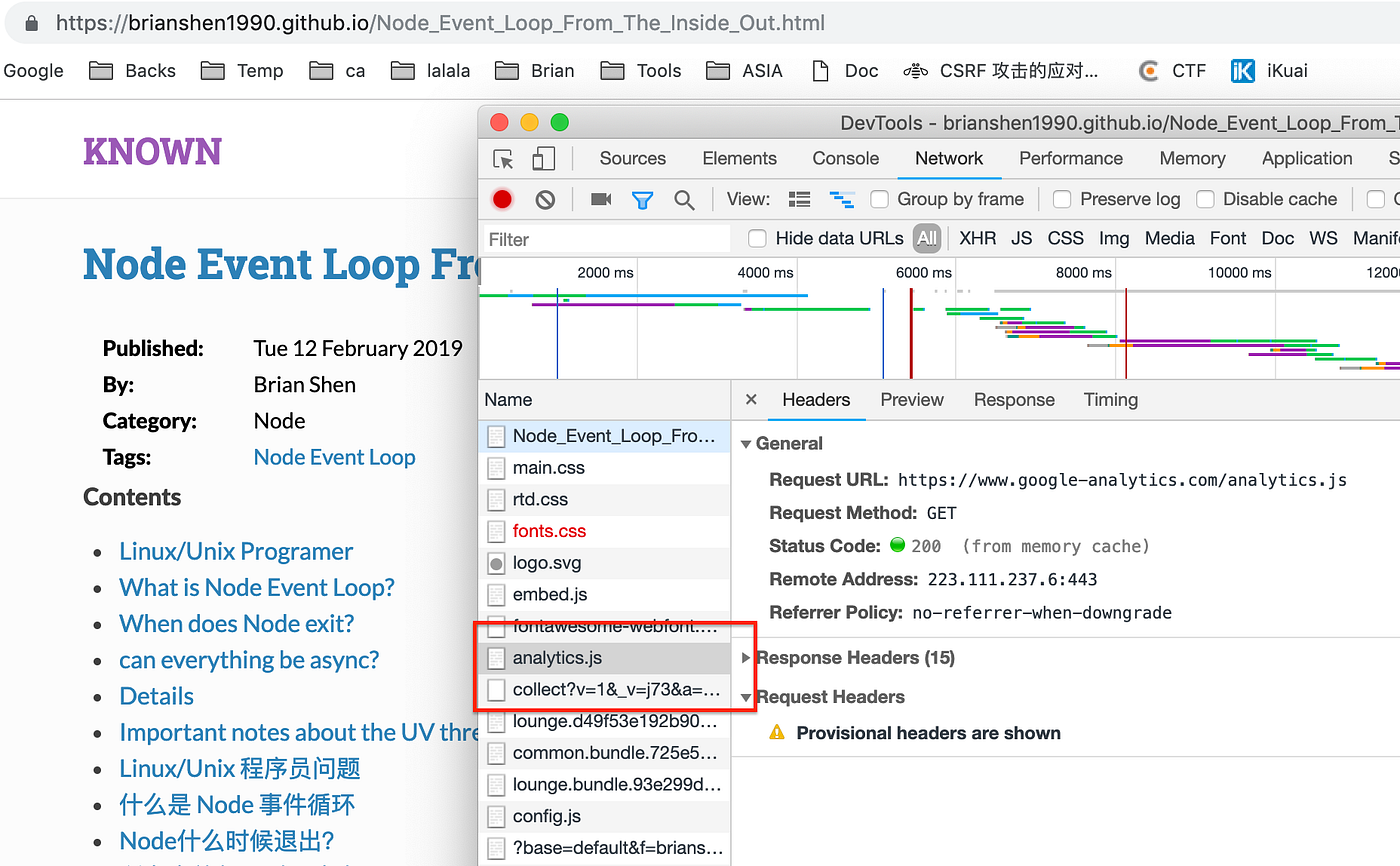Clear the network requests list
The width and height of the screenshot is (1400, 866).
pos(544,199)
